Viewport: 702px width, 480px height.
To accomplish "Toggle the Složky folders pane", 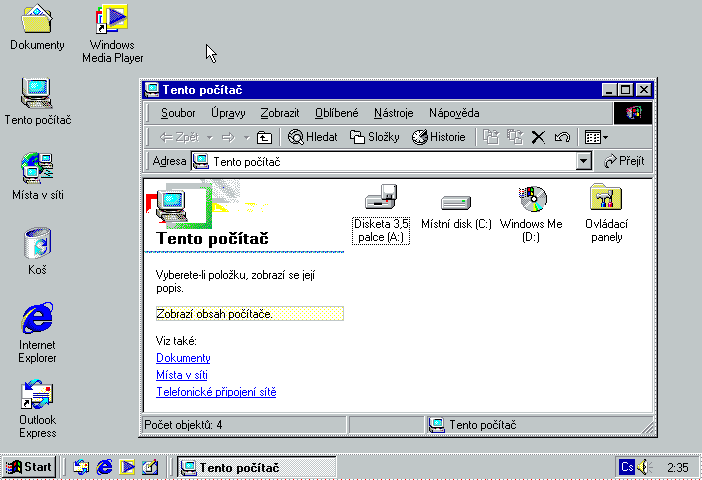I will tap(375, 137).
